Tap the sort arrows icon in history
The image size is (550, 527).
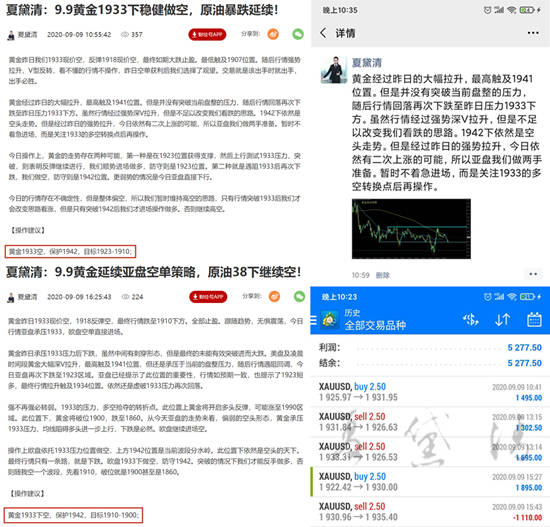coord(502,320)
